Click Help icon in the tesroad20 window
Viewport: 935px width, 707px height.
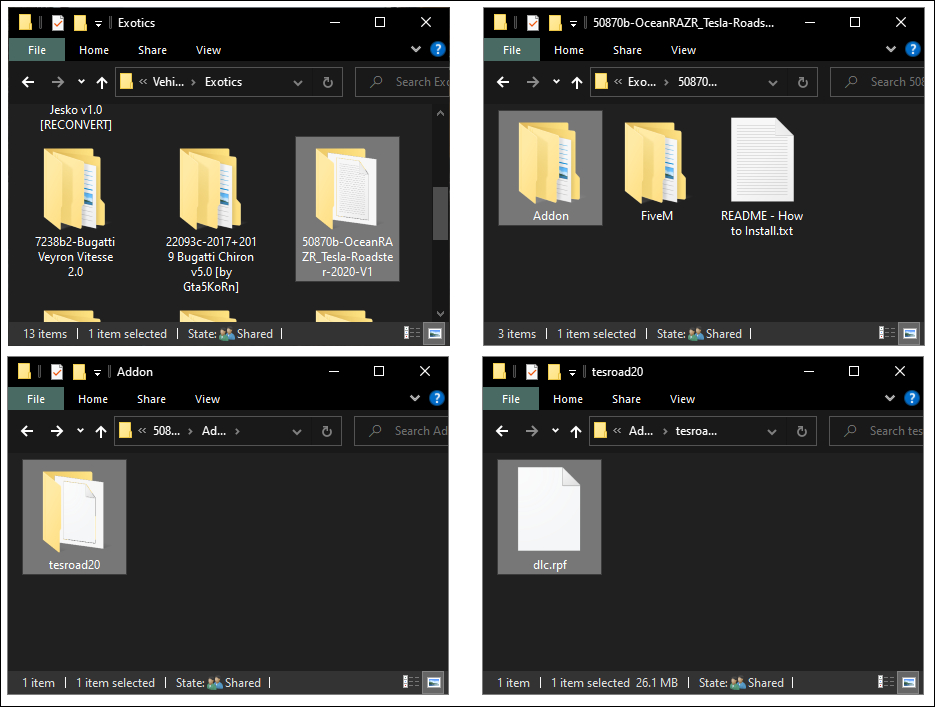(911, 398)
